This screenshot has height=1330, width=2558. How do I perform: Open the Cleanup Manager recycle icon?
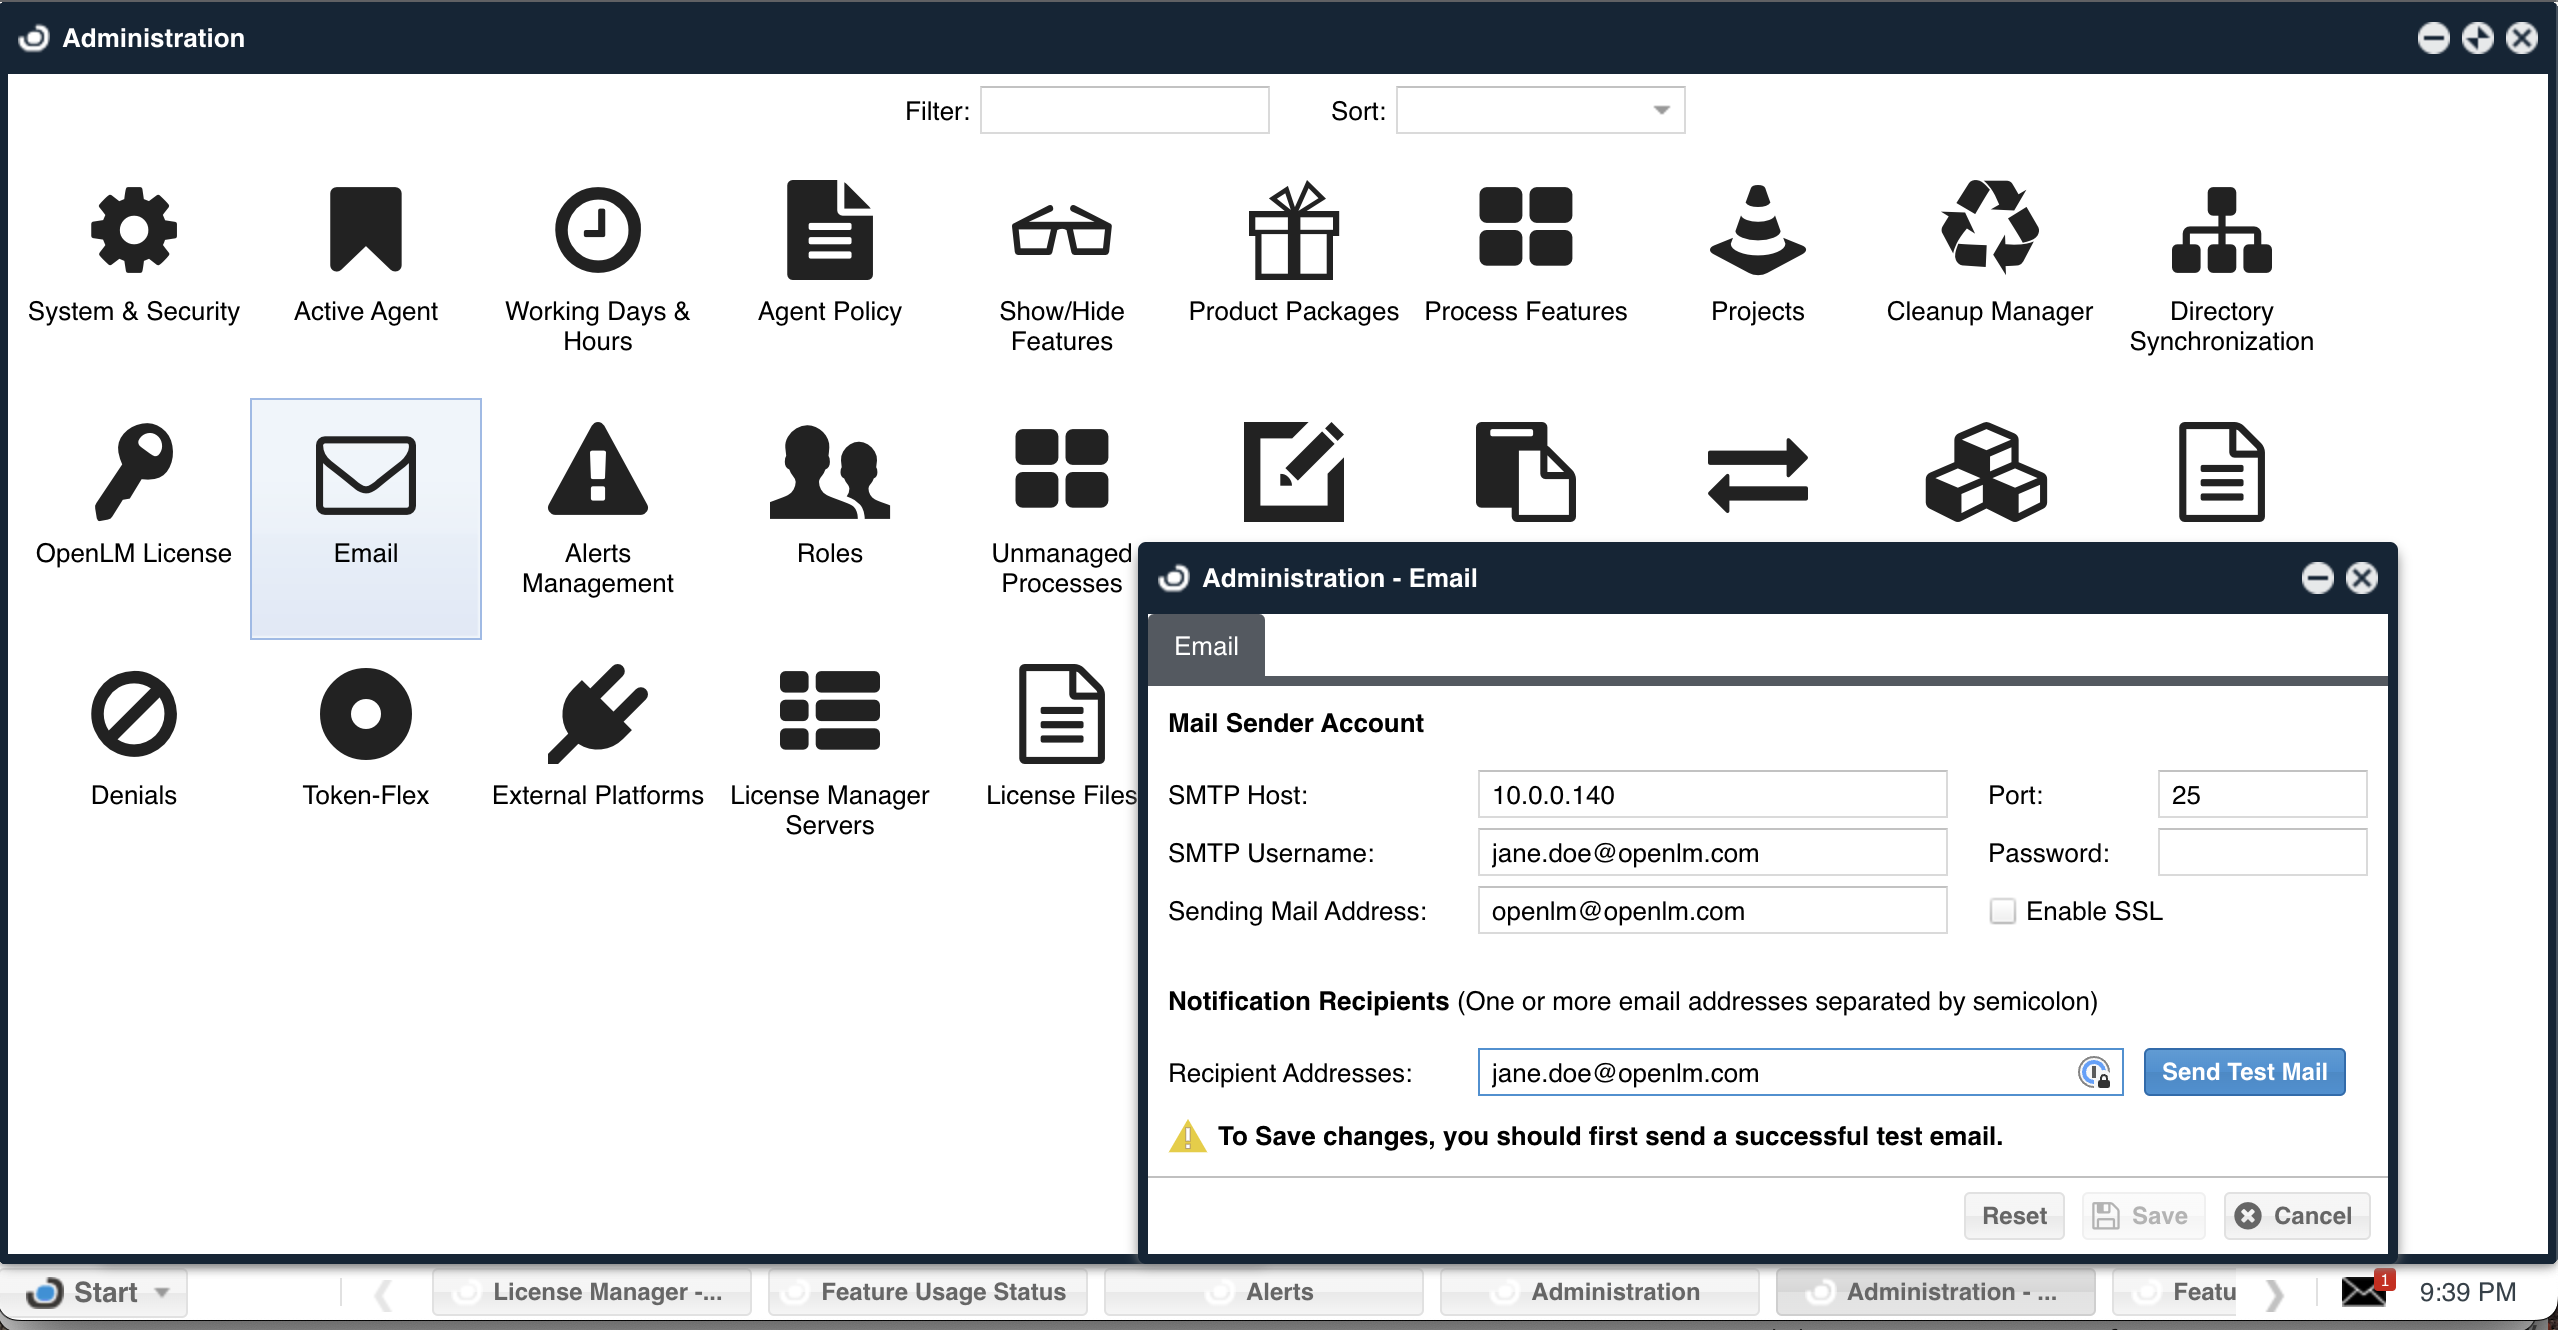(1988, 230)
